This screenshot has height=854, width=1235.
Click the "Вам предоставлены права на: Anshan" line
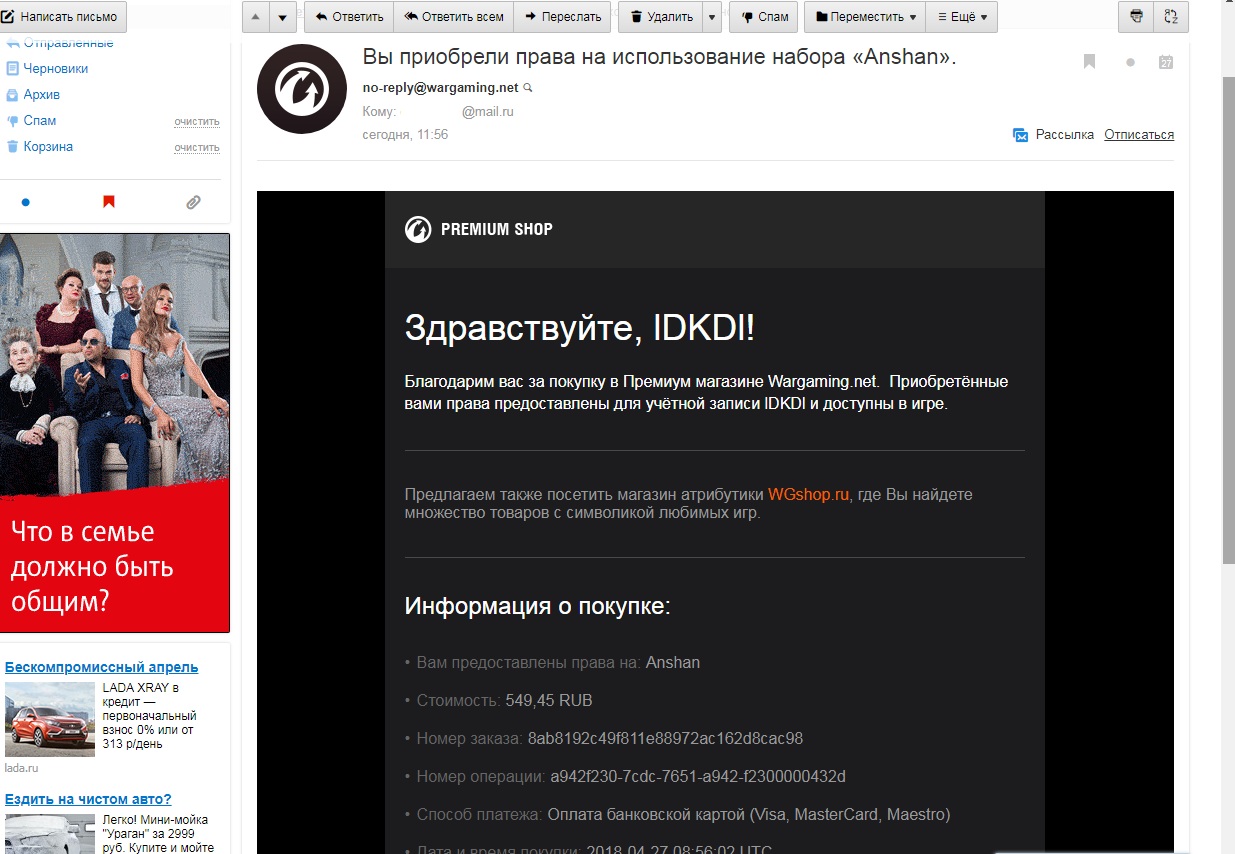point(552,662)
